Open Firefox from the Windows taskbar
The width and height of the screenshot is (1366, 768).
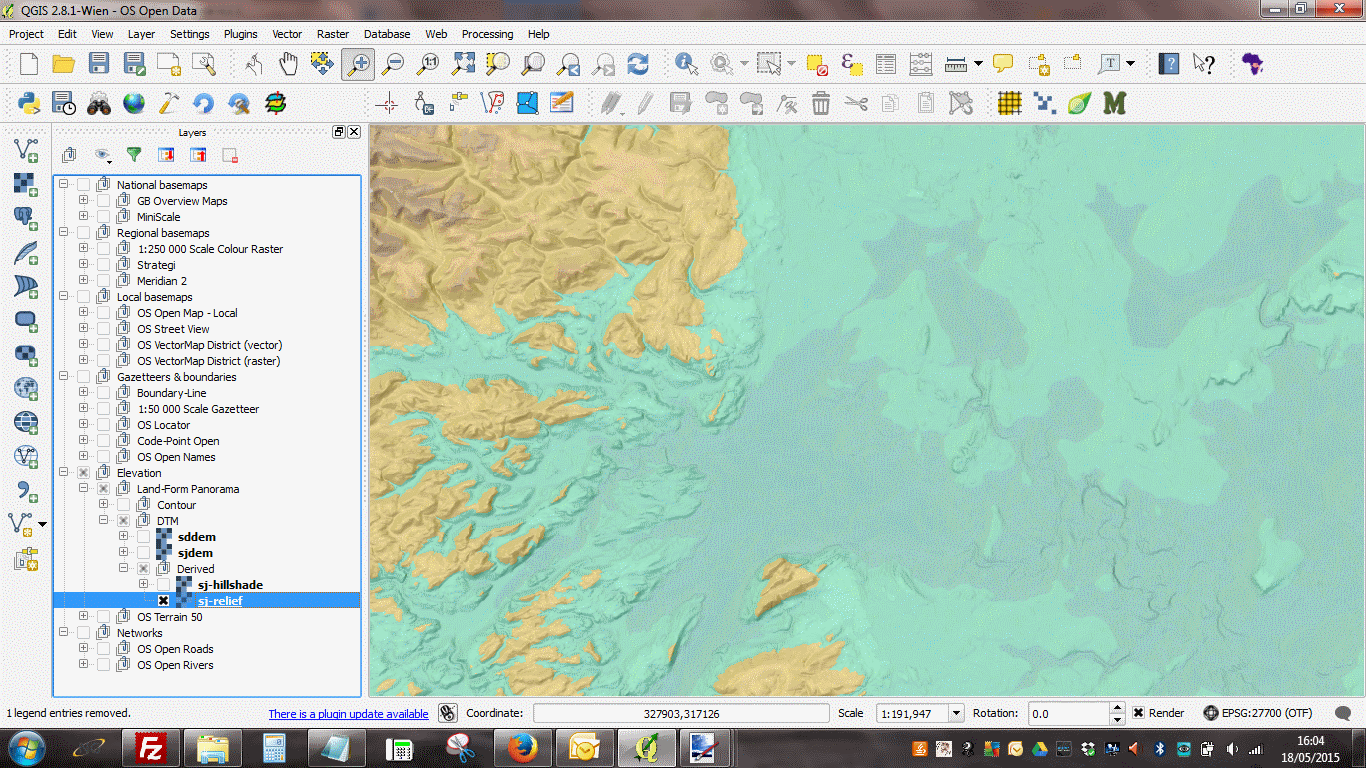pos(522,747)
